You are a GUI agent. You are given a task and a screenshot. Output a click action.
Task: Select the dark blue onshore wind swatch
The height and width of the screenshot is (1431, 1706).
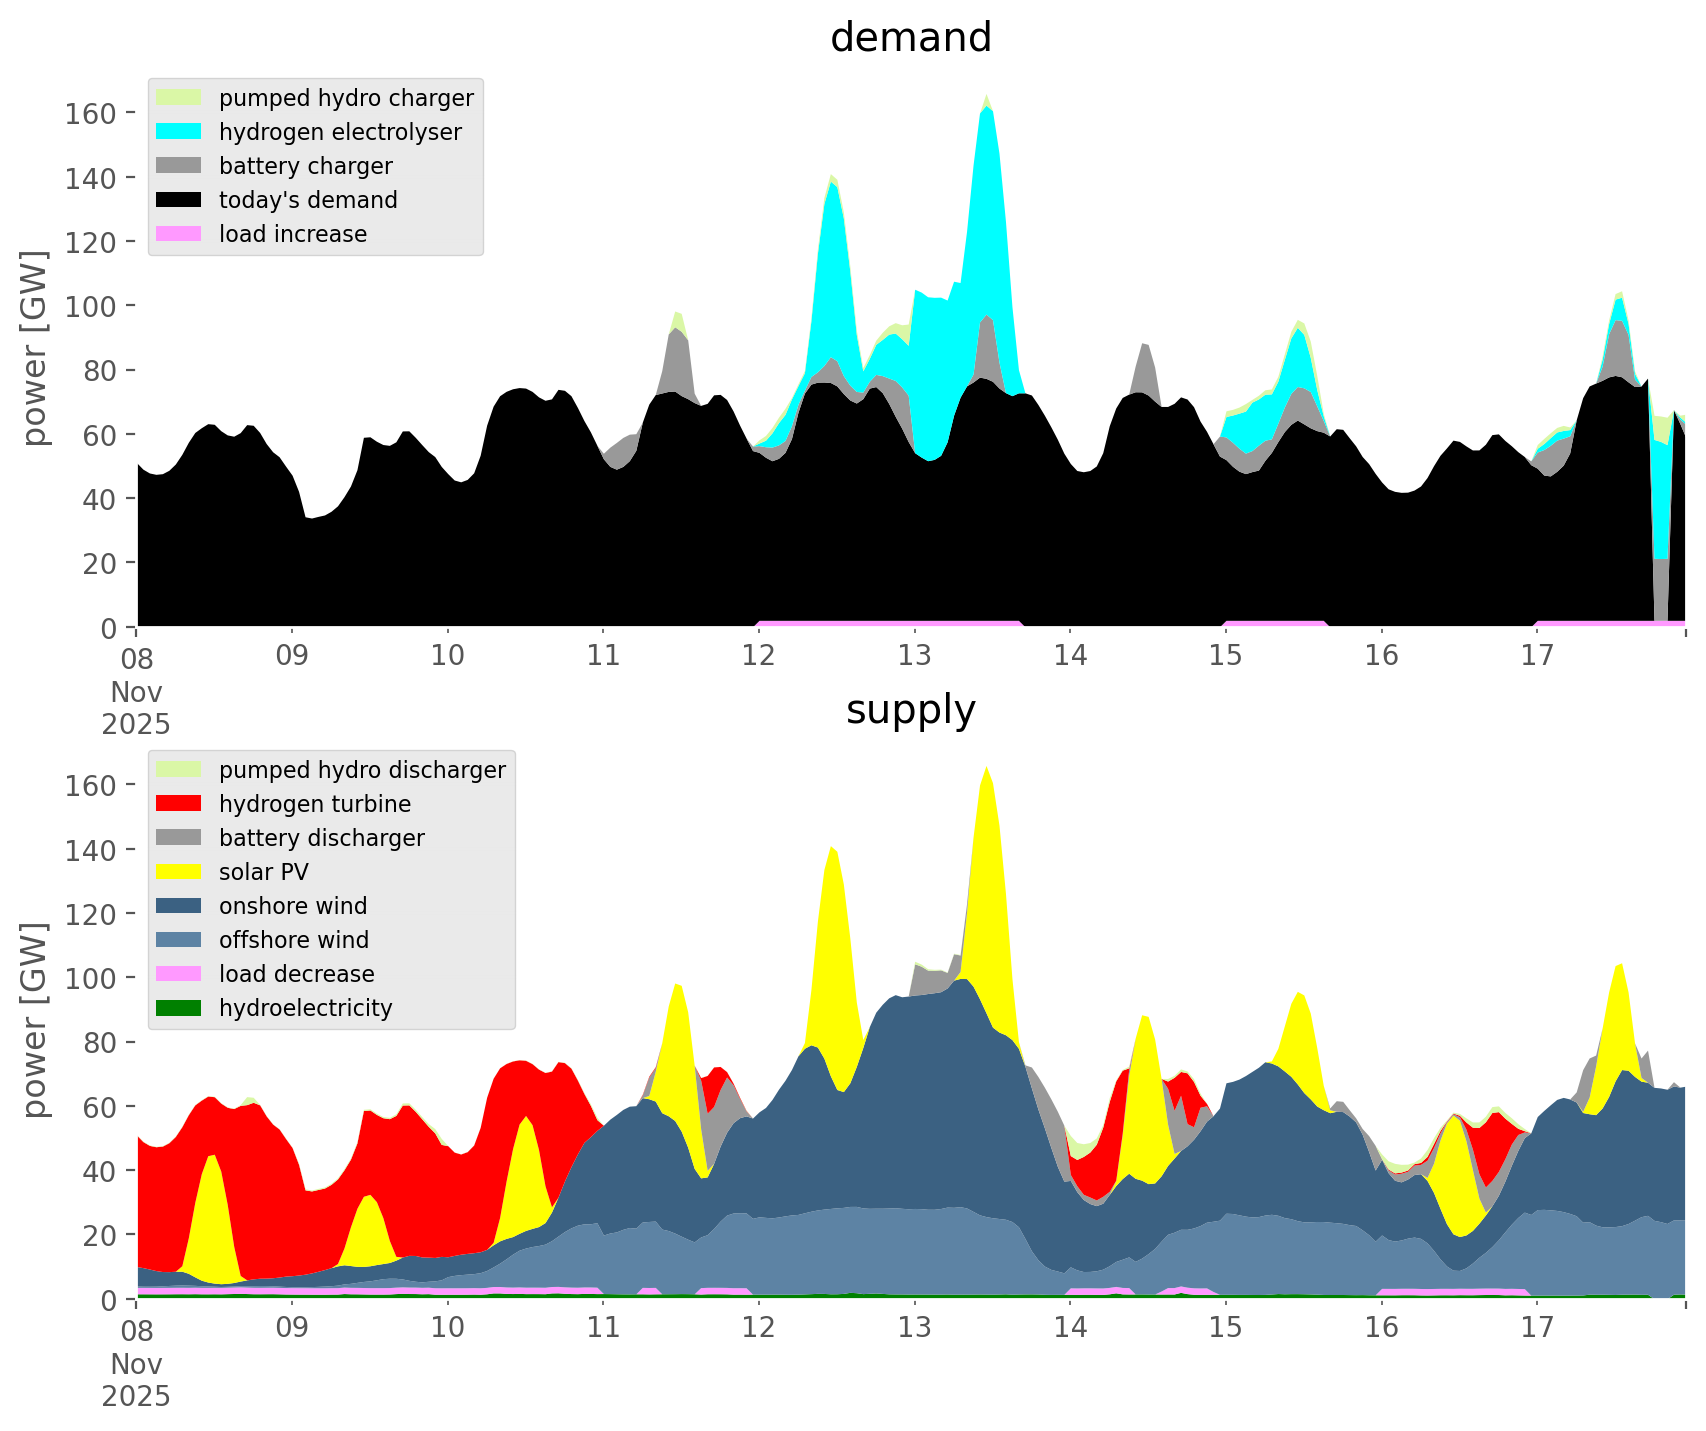tap(179, 906)
